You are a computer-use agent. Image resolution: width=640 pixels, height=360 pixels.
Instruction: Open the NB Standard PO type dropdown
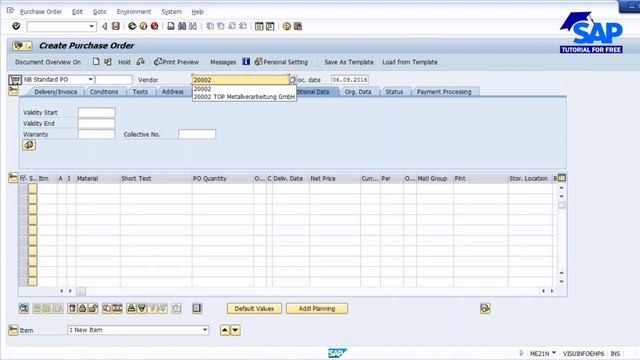(x=90, y=80)
